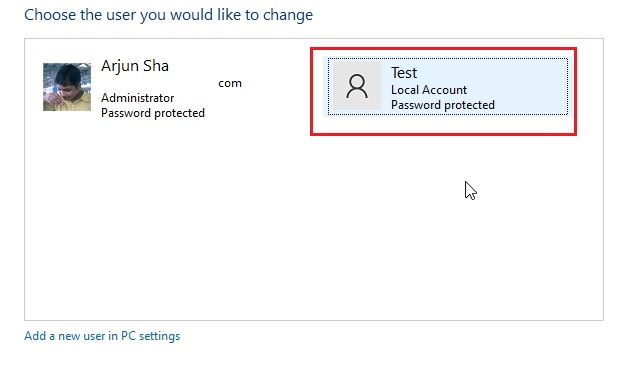Screen dimensions: 620x385
Task: Select the Test account name
Action: pyautogui.click(x=404, y=73)
